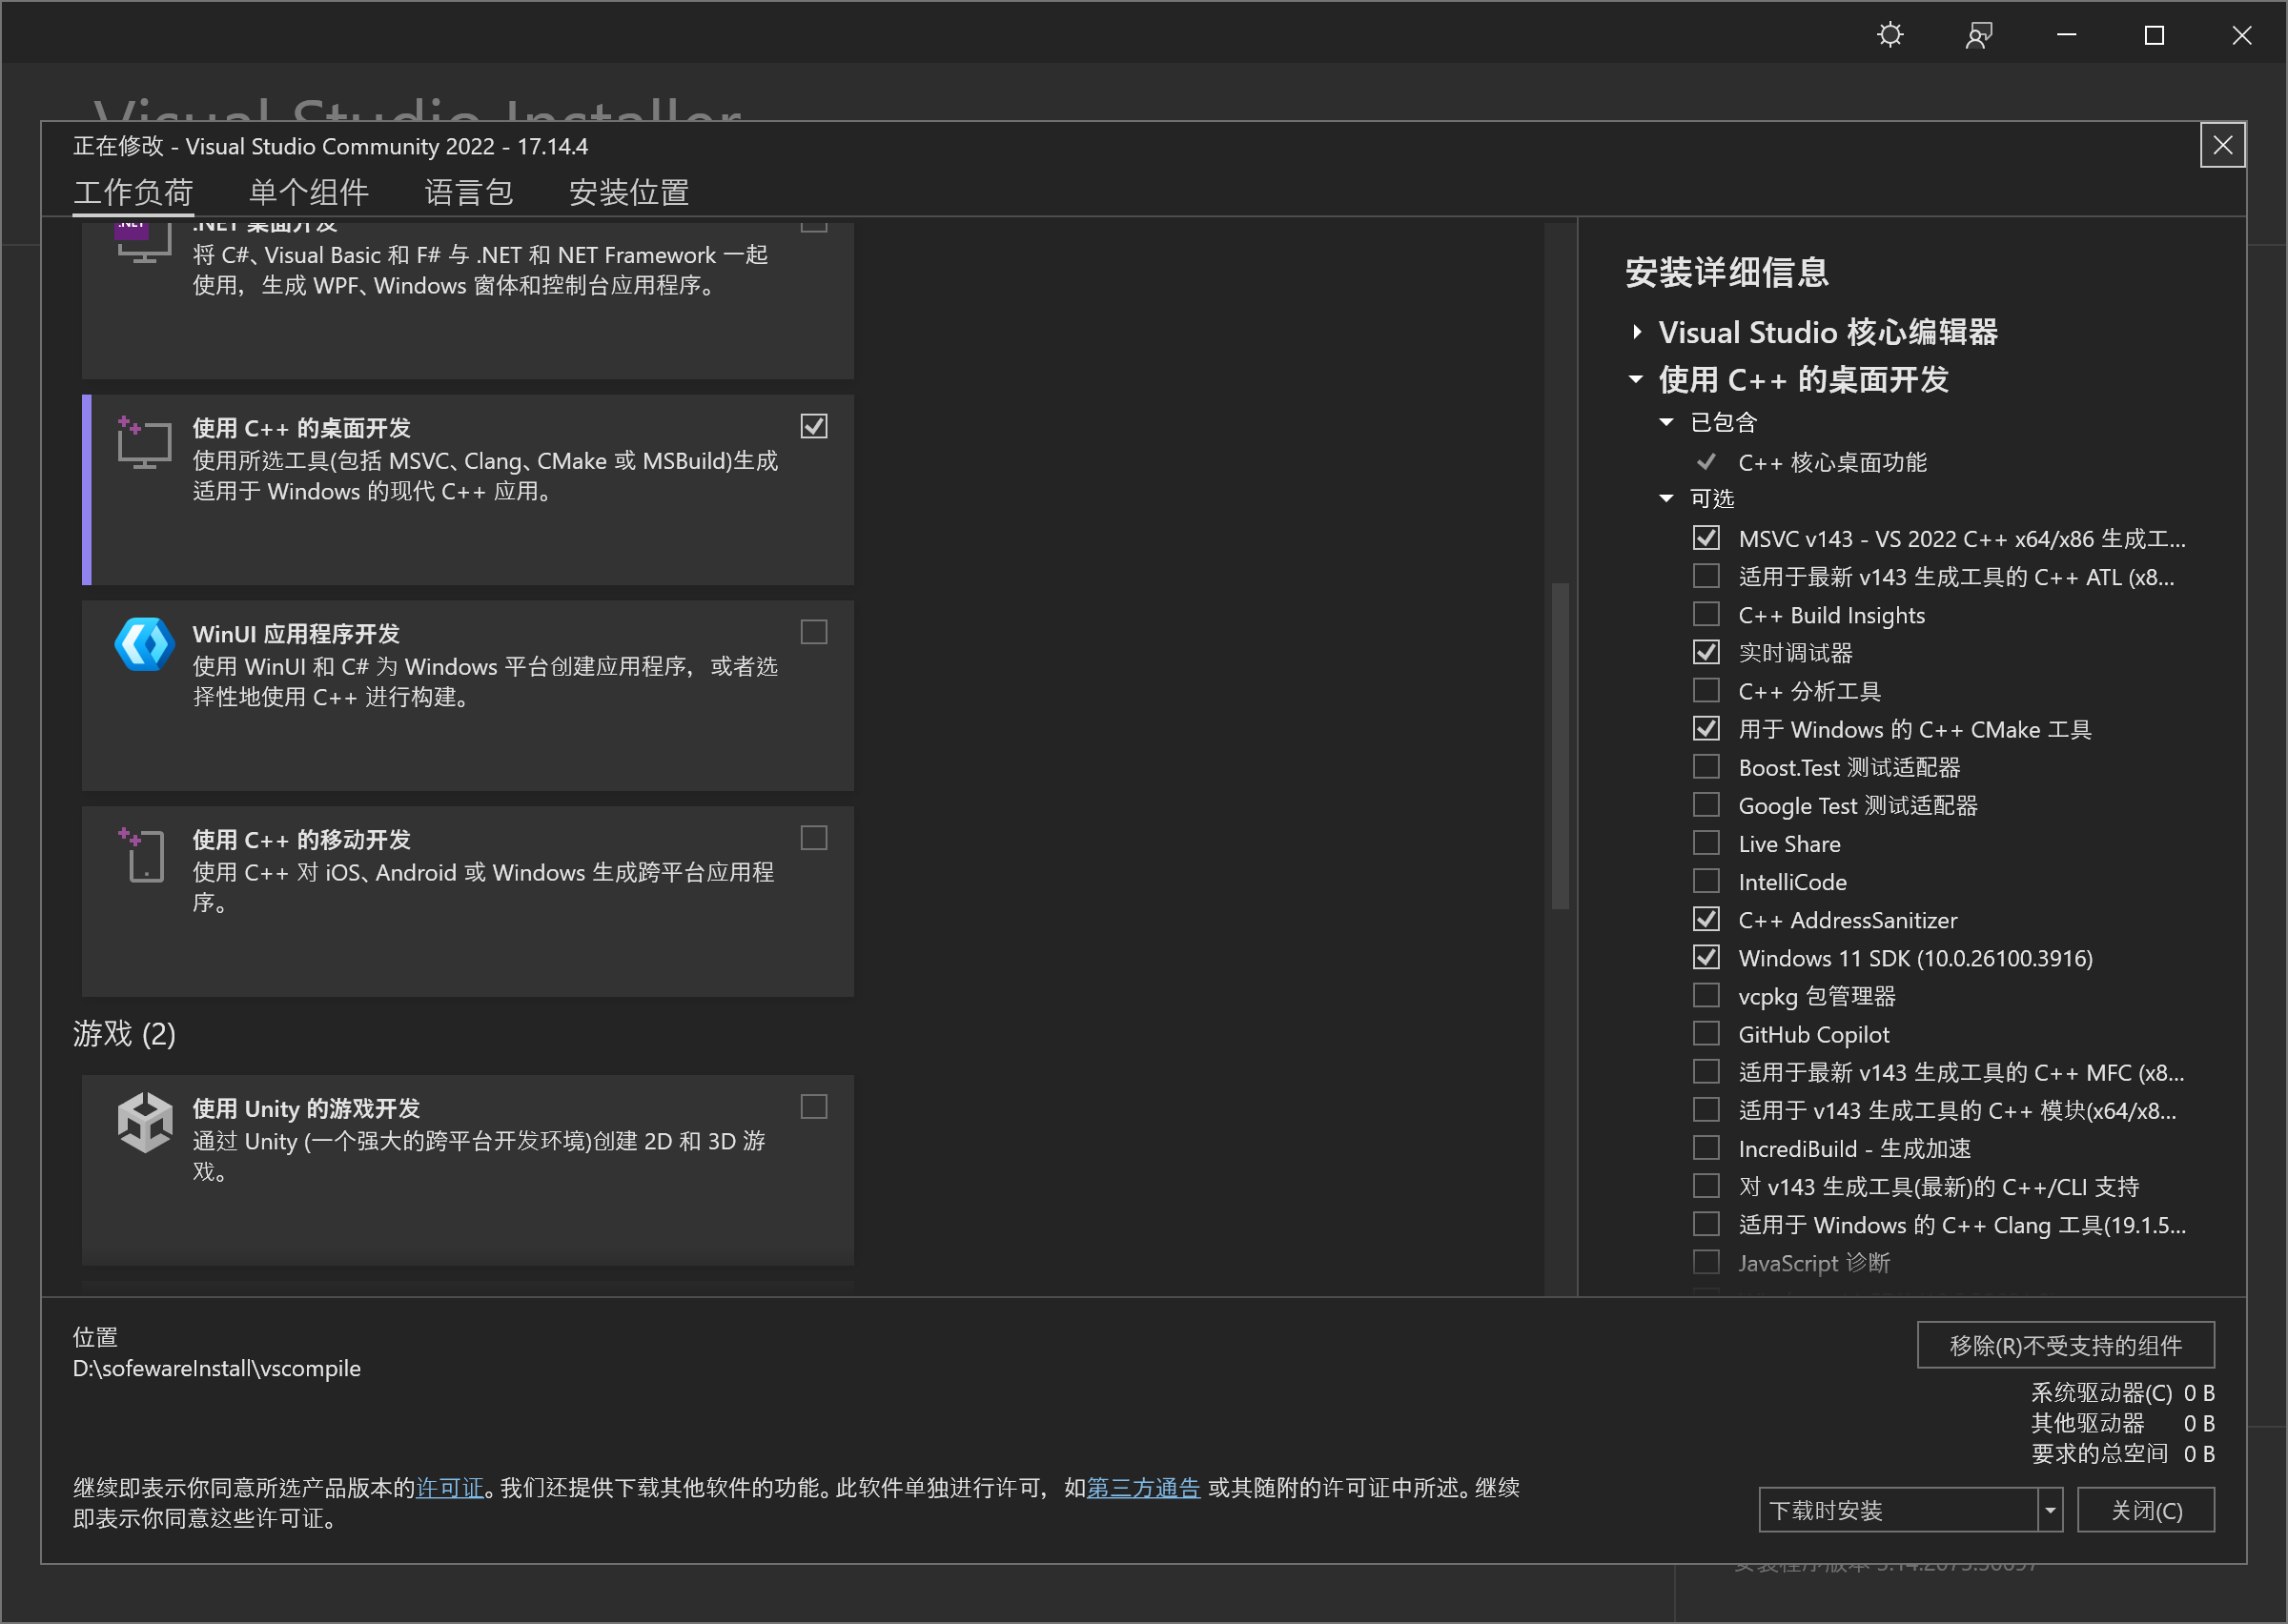The width and height of the screenshot is (2288, 1624).
Task: Enable C++/CLI support for v143
Action: tap(1706, 1186)
